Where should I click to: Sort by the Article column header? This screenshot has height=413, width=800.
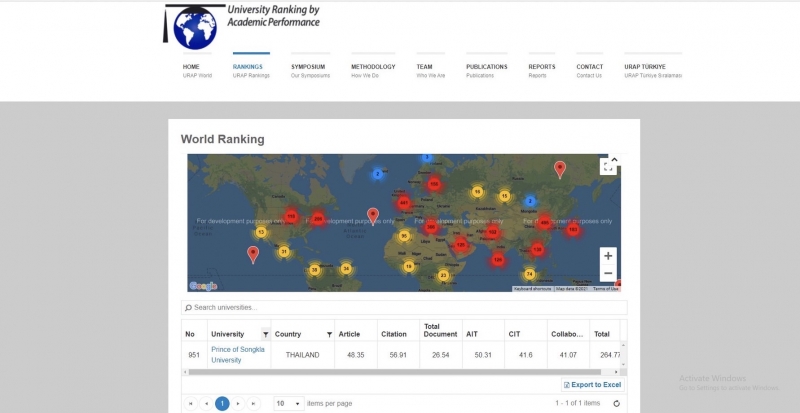pos(349,334)
